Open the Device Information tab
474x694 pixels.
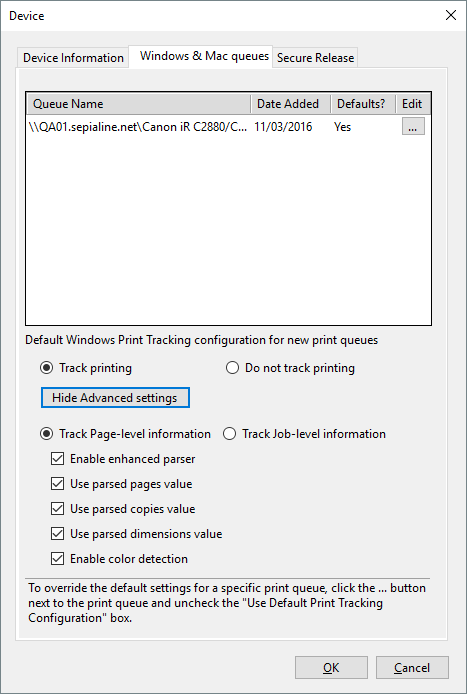73,58
